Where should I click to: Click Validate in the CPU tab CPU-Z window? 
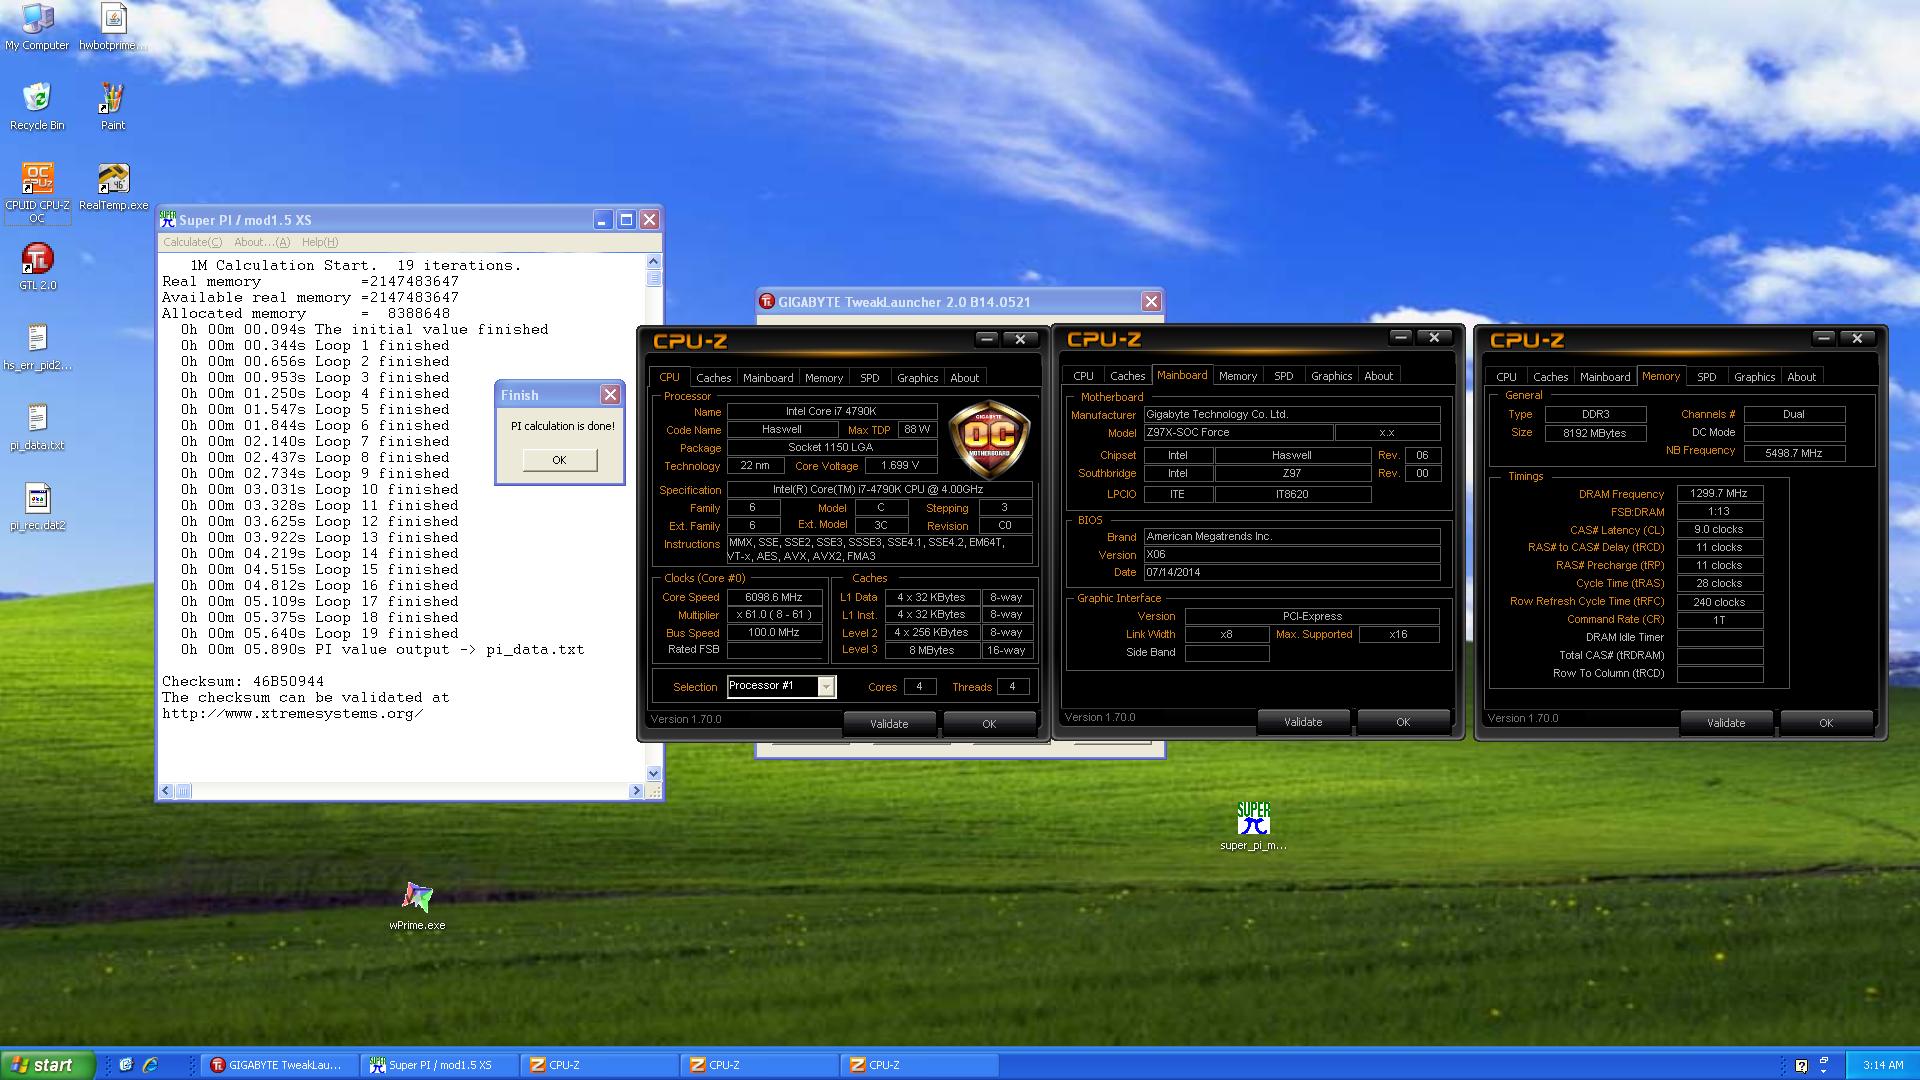coord(889,724)
